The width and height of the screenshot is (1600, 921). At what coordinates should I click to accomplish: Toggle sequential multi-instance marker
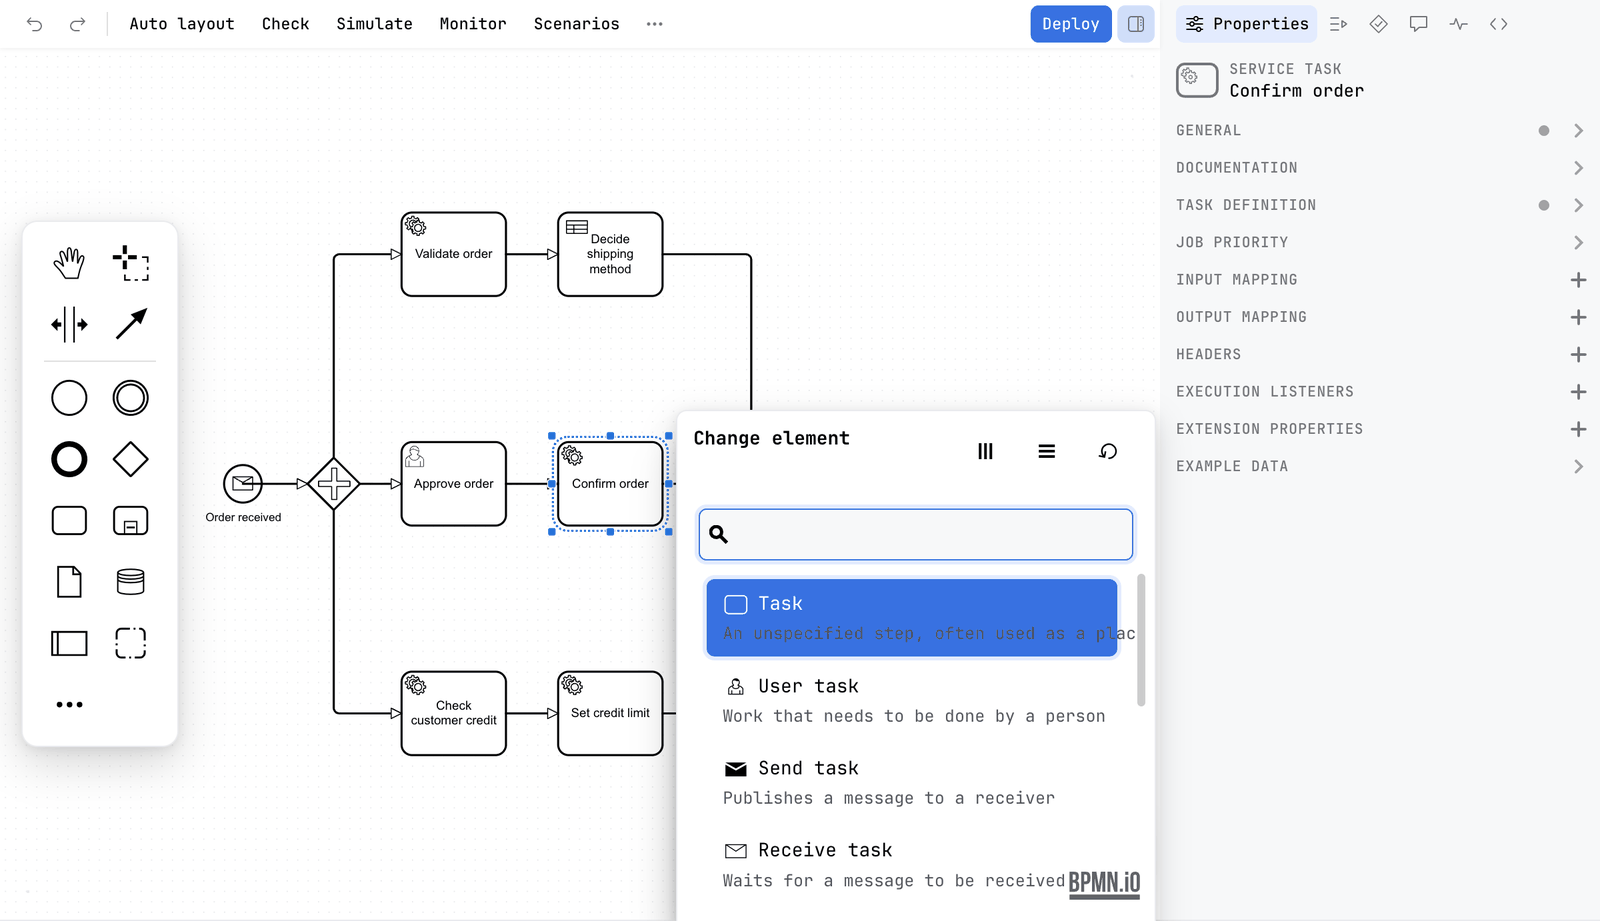point(1047,452)
